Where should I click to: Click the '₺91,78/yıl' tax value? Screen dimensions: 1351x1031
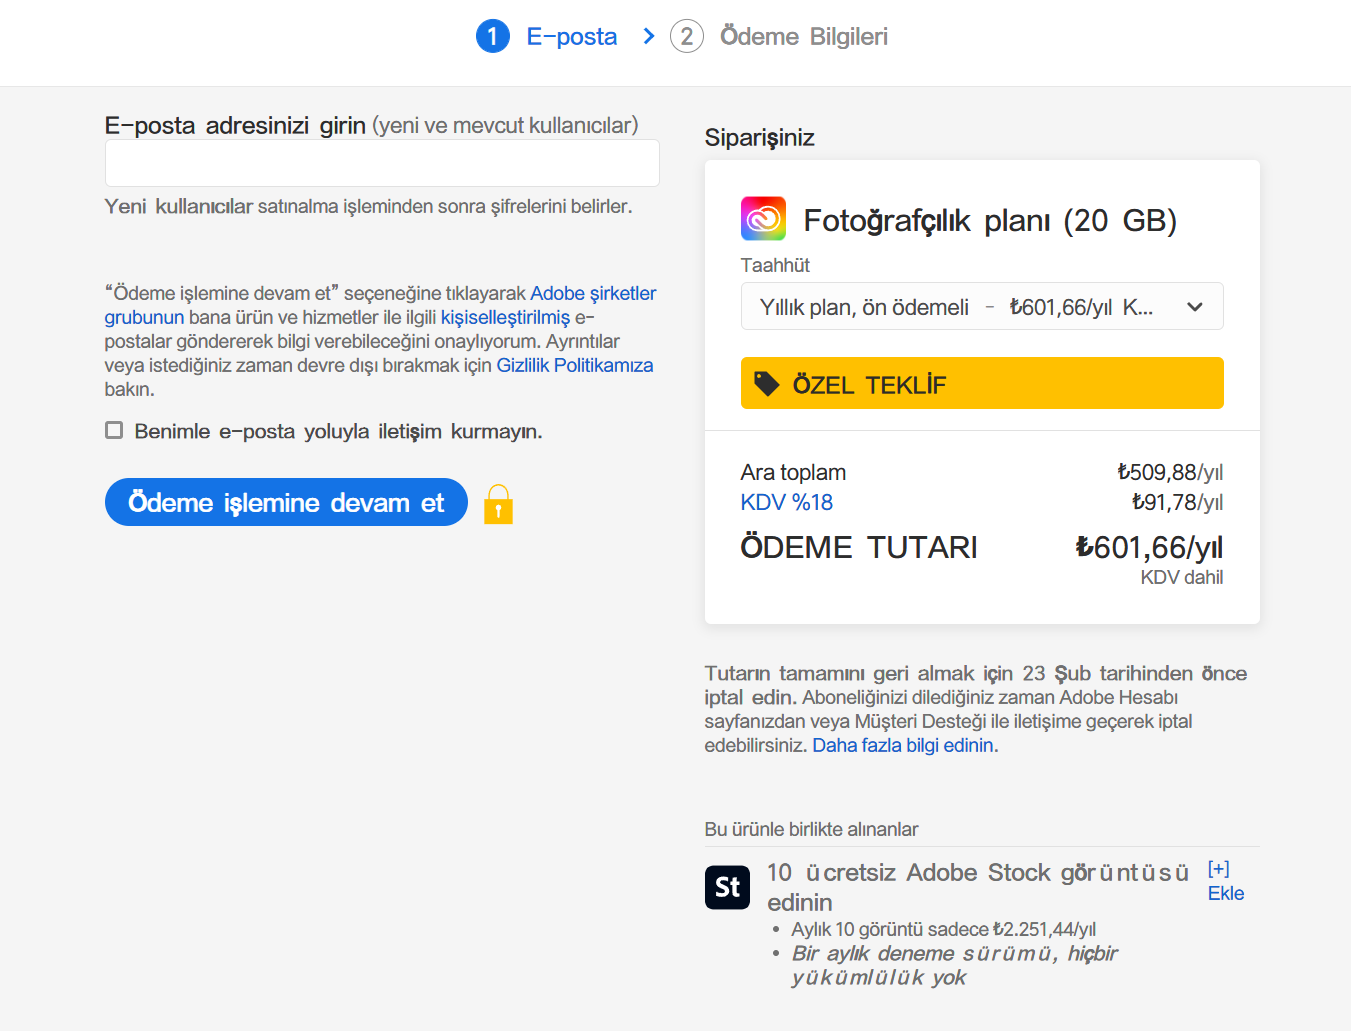pos(1177,502)
